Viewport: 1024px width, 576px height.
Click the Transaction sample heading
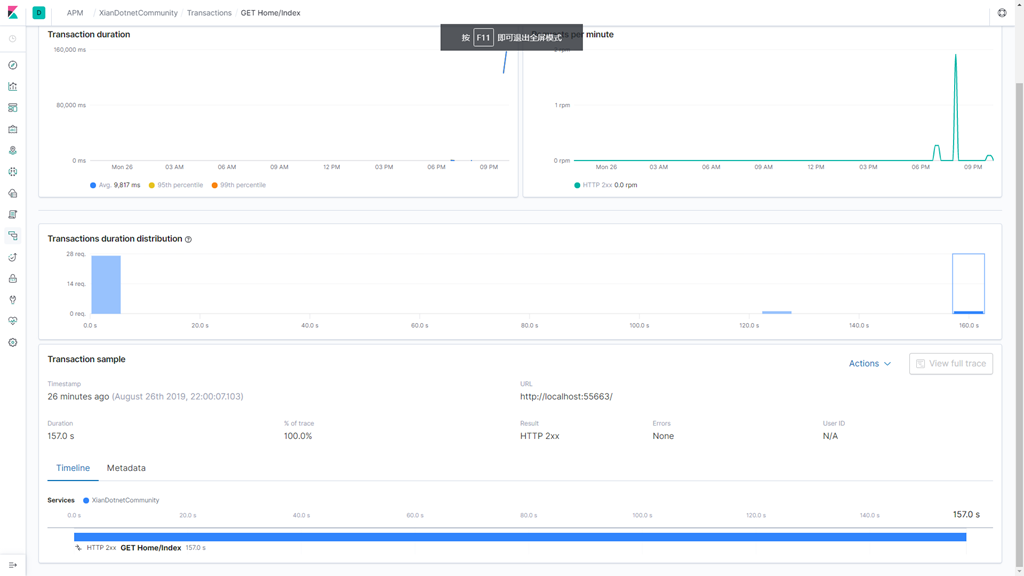[x=86, y=359]
